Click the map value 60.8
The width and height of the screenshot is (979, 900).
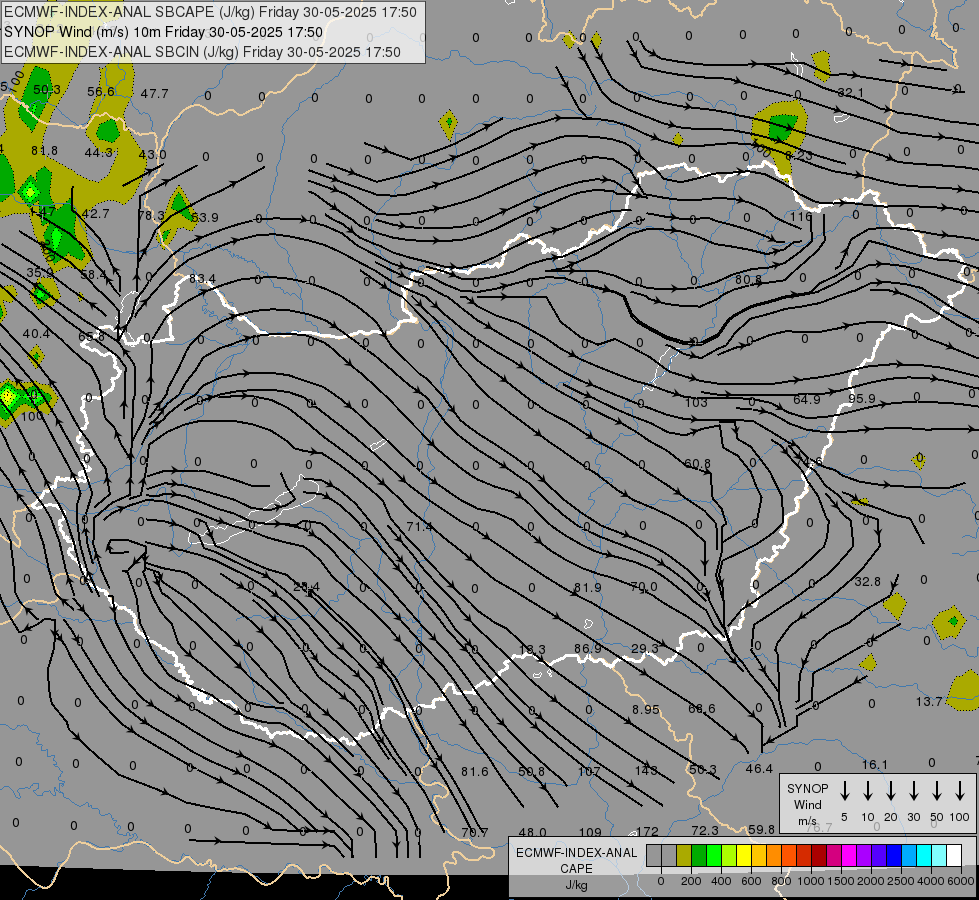tap(697, 463)
